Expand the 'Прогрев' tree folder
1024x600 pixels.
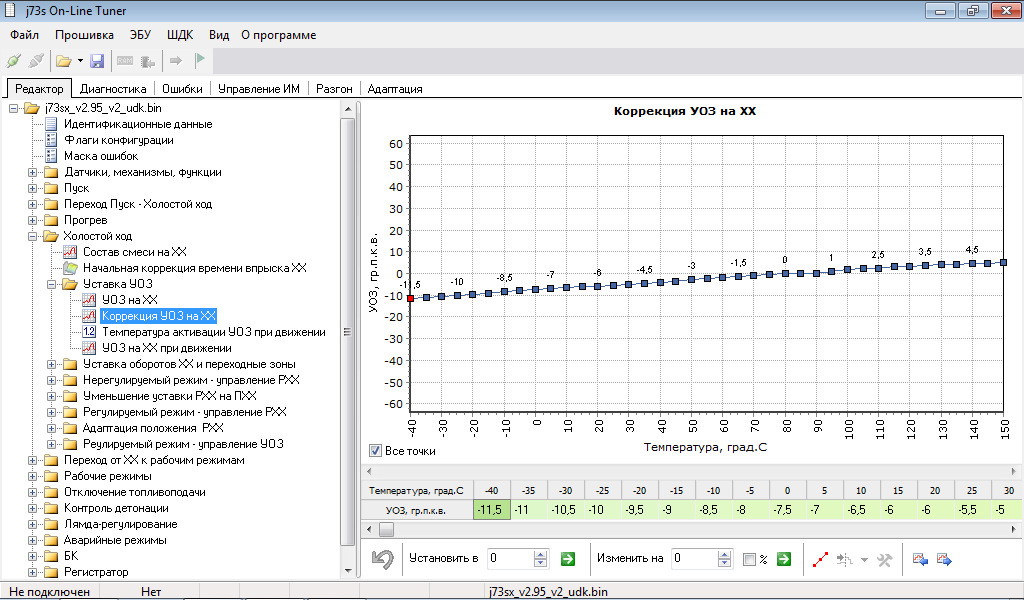coord(33,220)
